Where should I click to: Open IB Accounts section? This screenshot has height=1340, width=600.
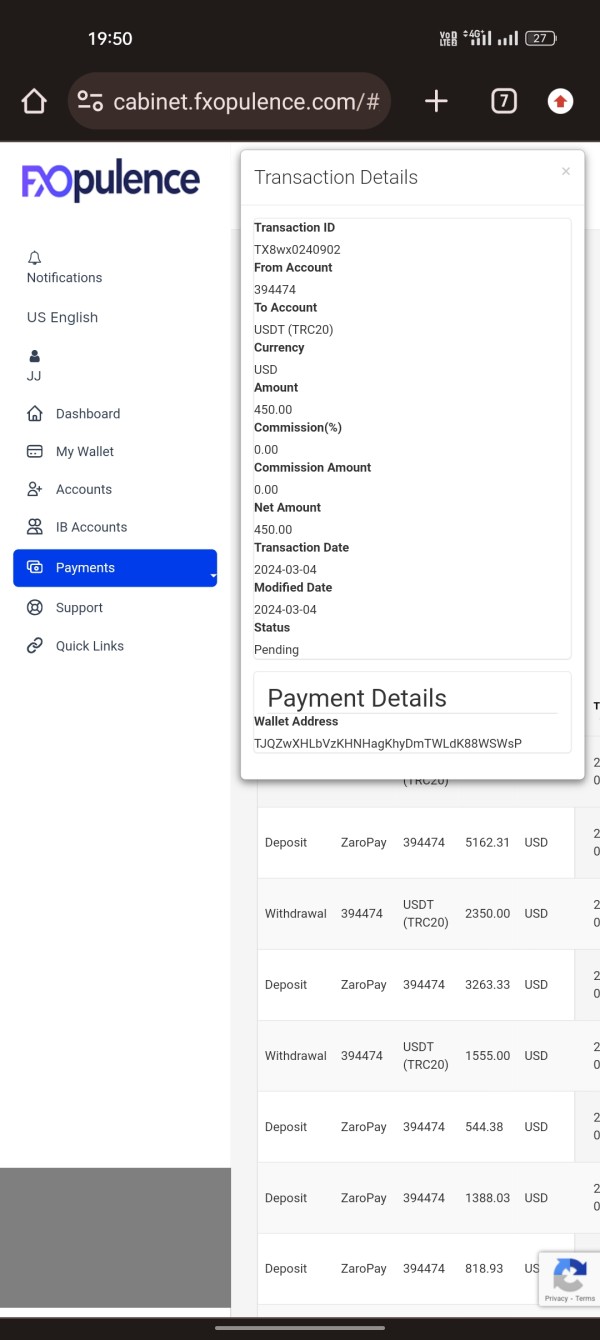coord(91,527)
